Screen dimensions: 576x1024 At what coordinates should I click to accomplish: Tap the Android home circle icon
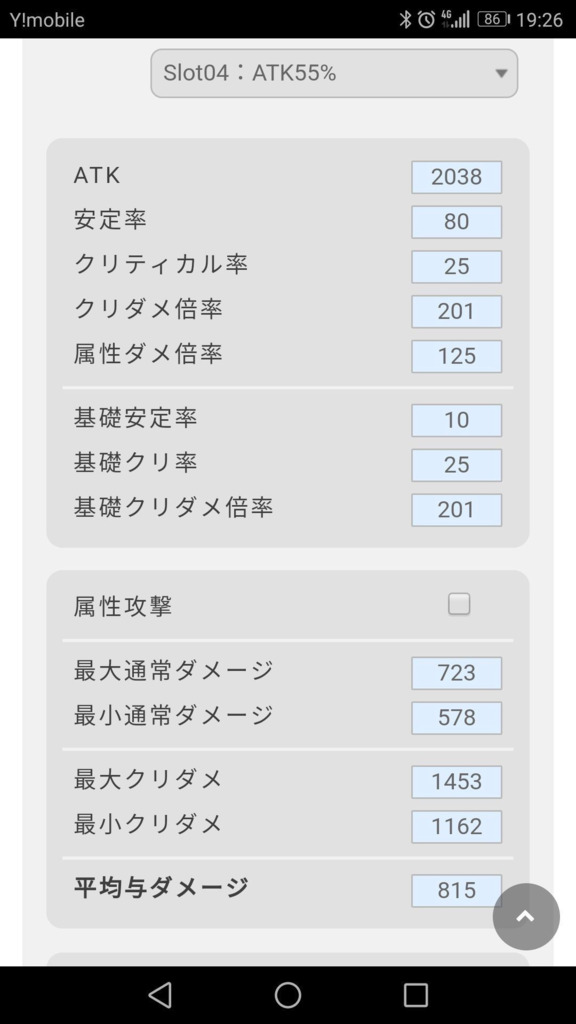288,995
